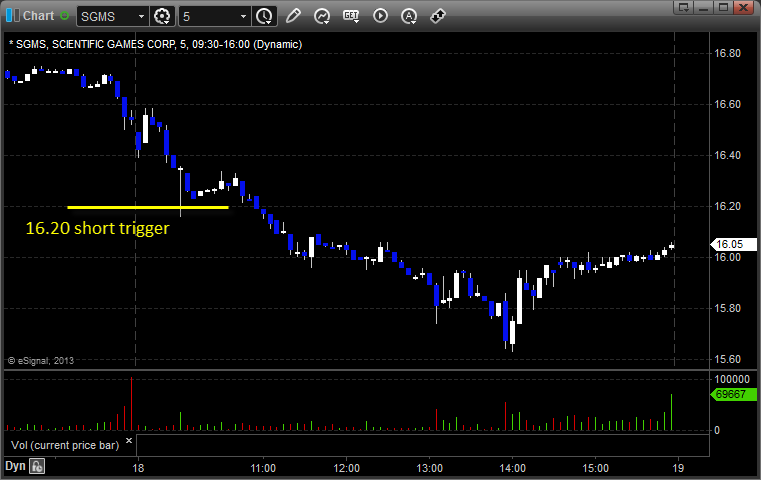Click the 11:00 time axis label
Screen dimensions: 761x480
point(263,468)
